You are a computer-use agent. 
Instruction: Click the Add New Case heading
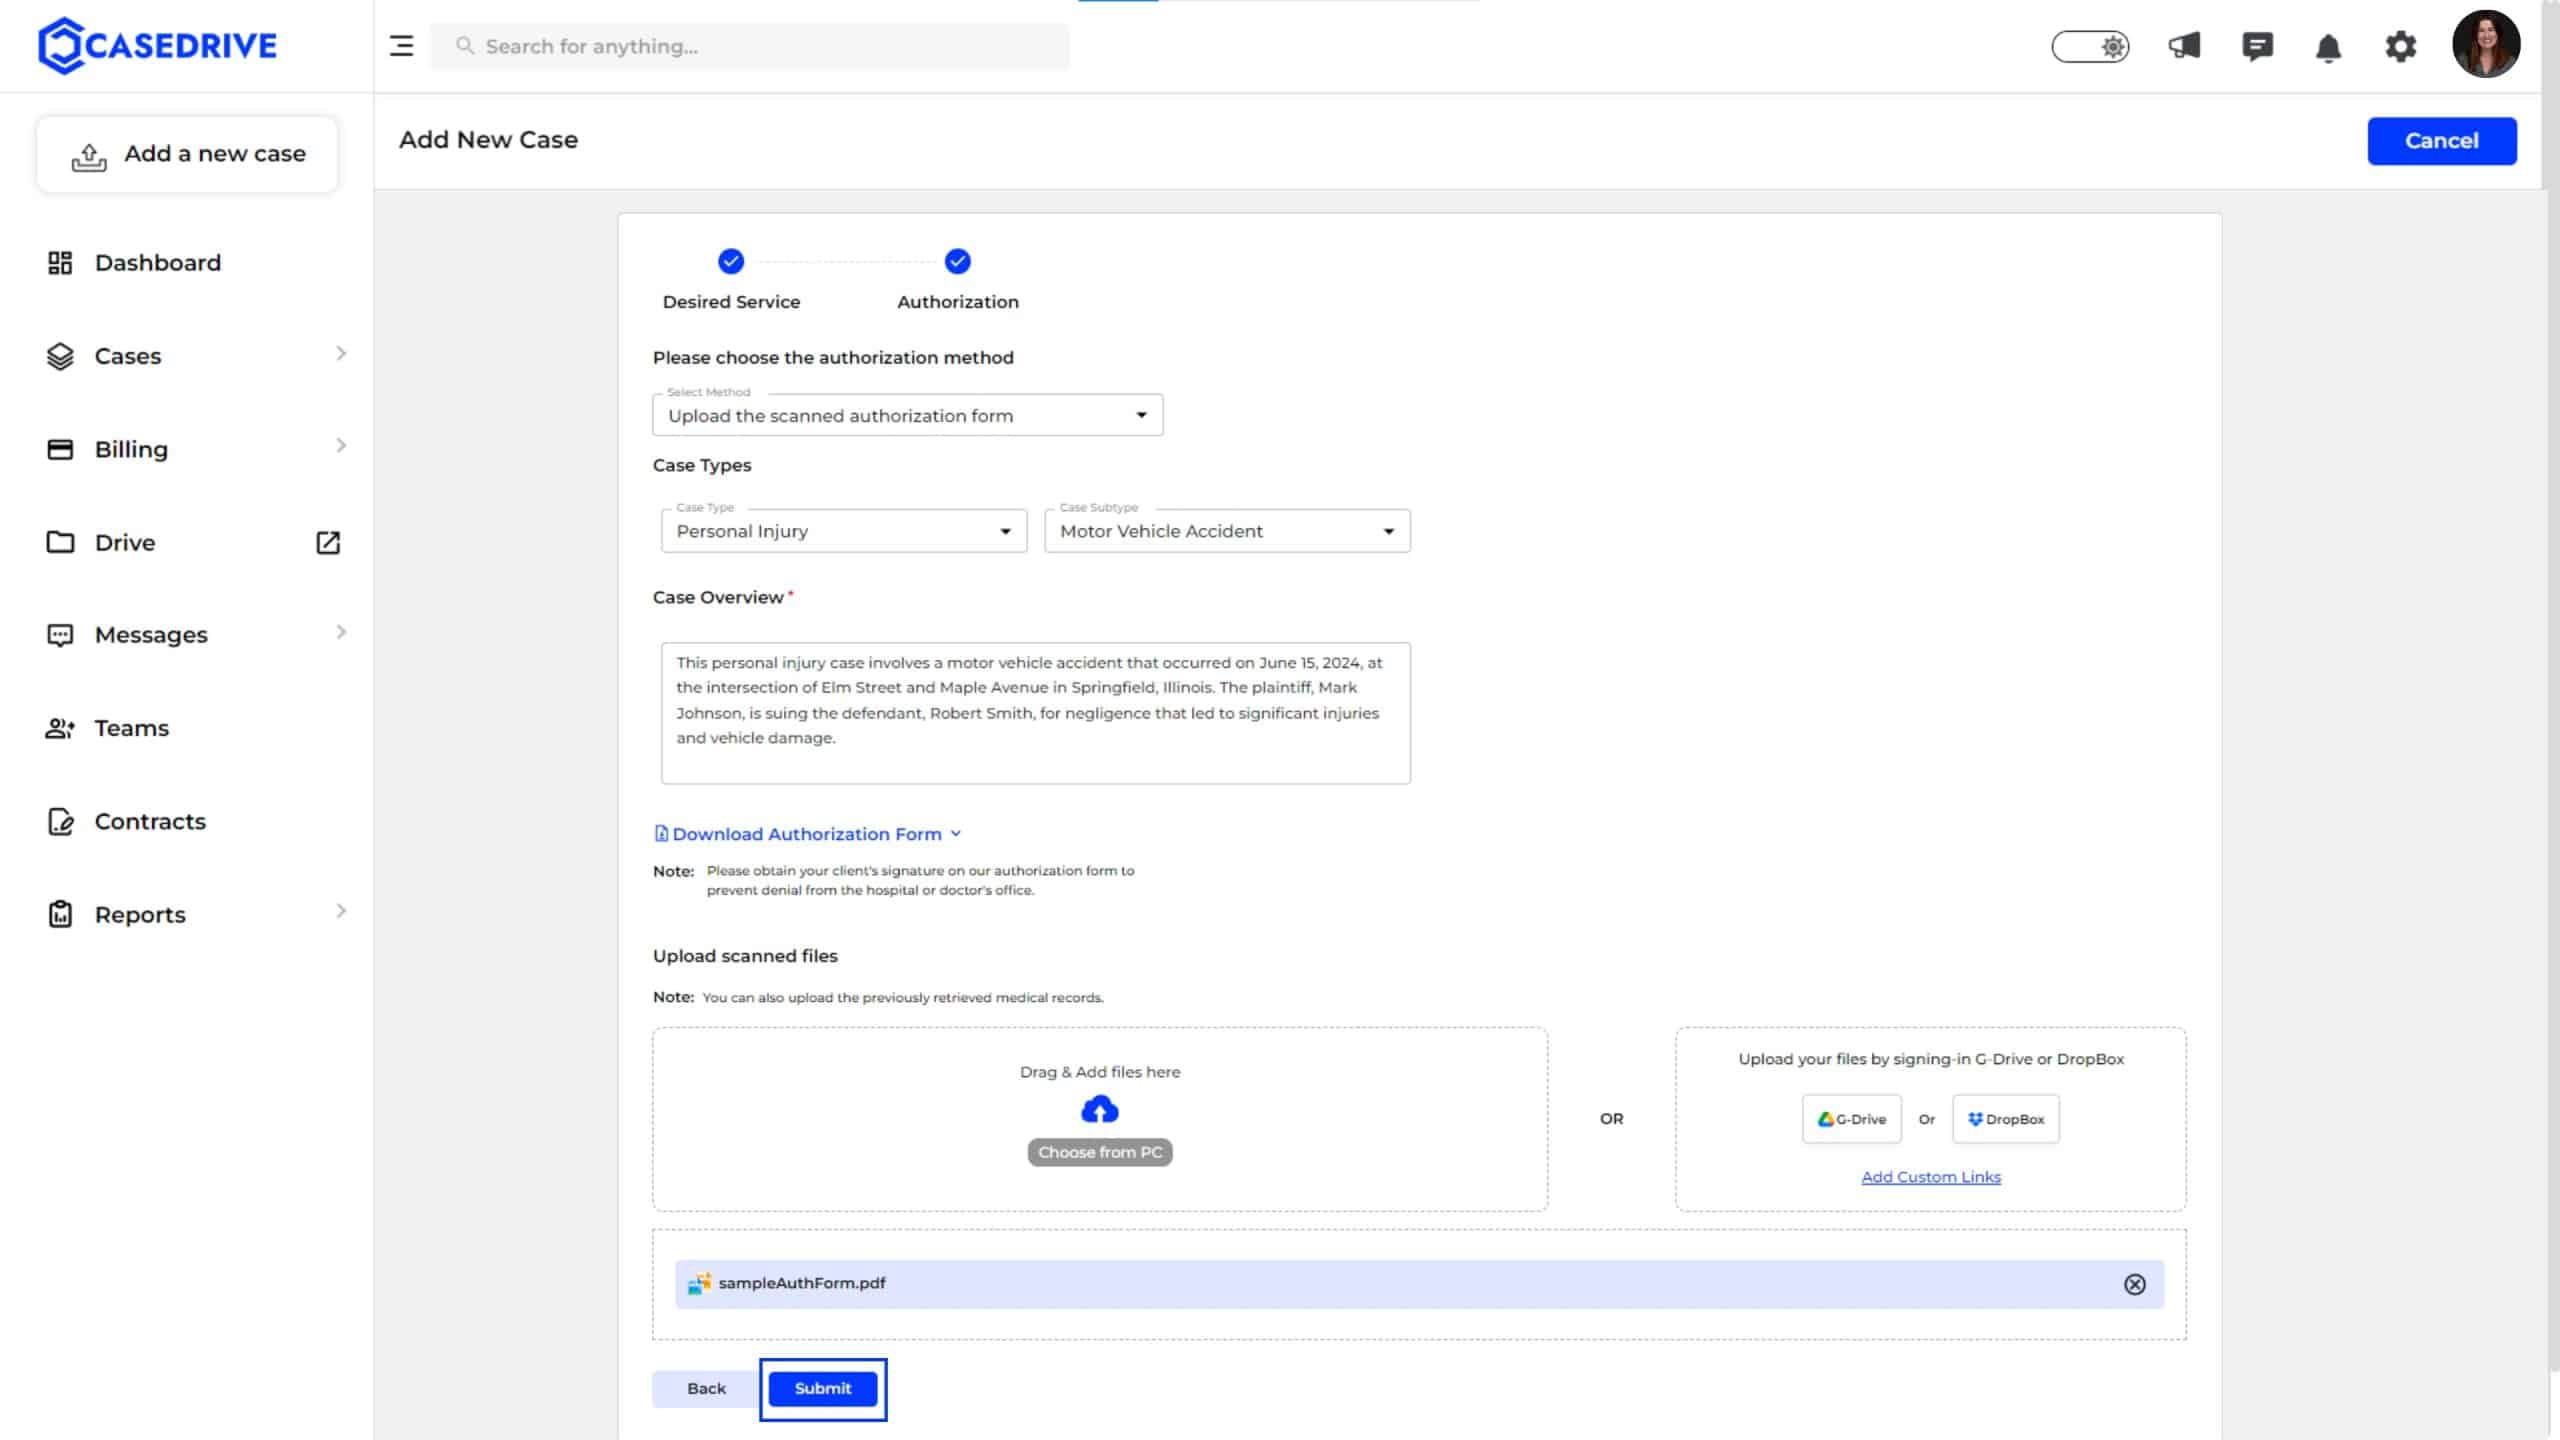click(x=488, y=140)
